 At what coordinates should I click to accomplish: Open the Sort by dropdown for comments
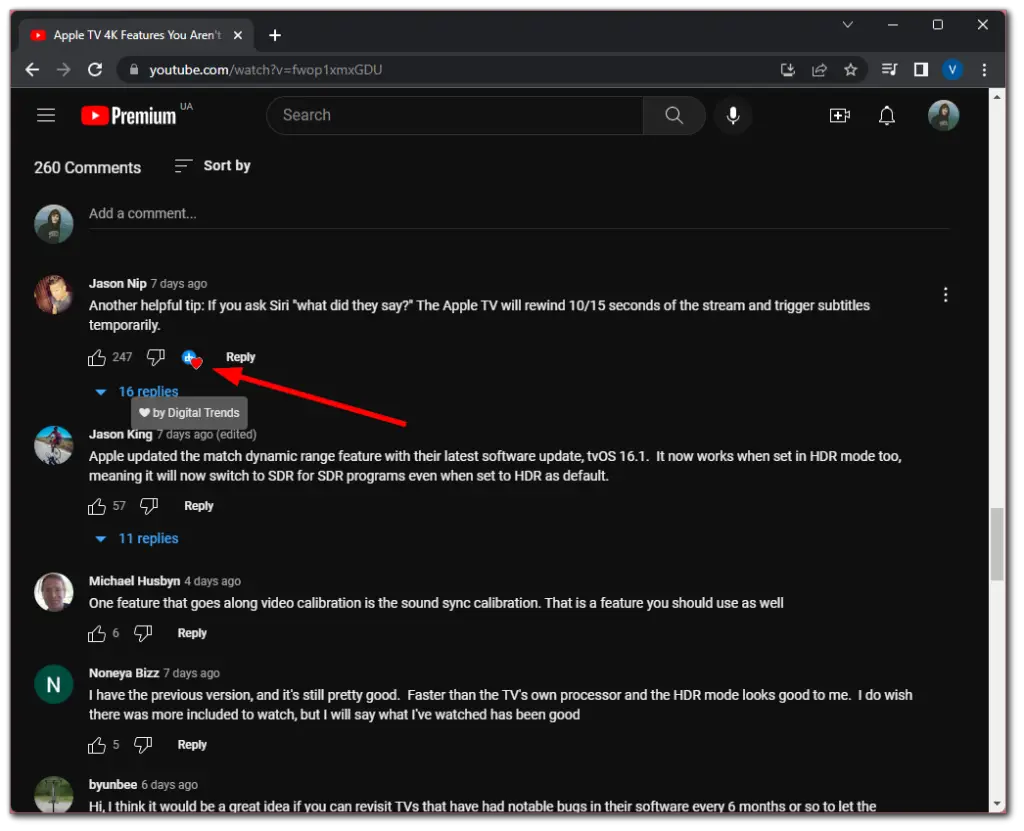(x=211, y=165)
